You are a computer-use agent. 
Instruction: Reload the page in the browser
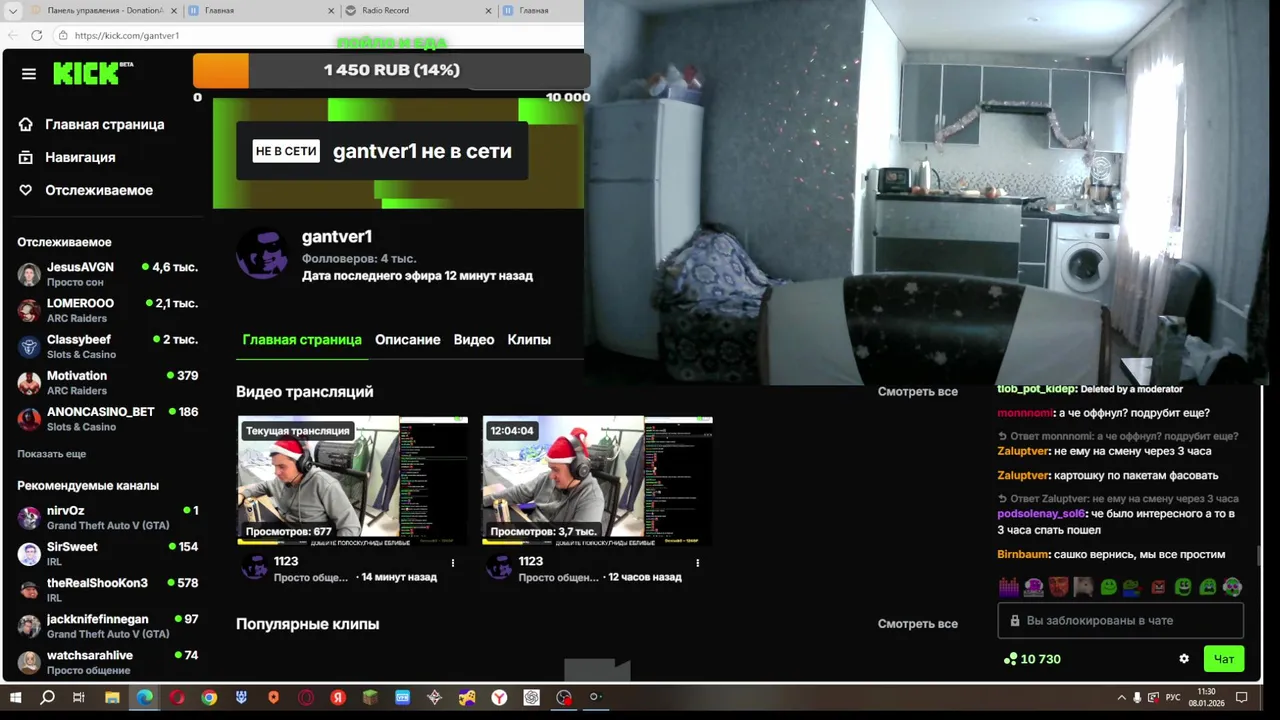(37, 35)
